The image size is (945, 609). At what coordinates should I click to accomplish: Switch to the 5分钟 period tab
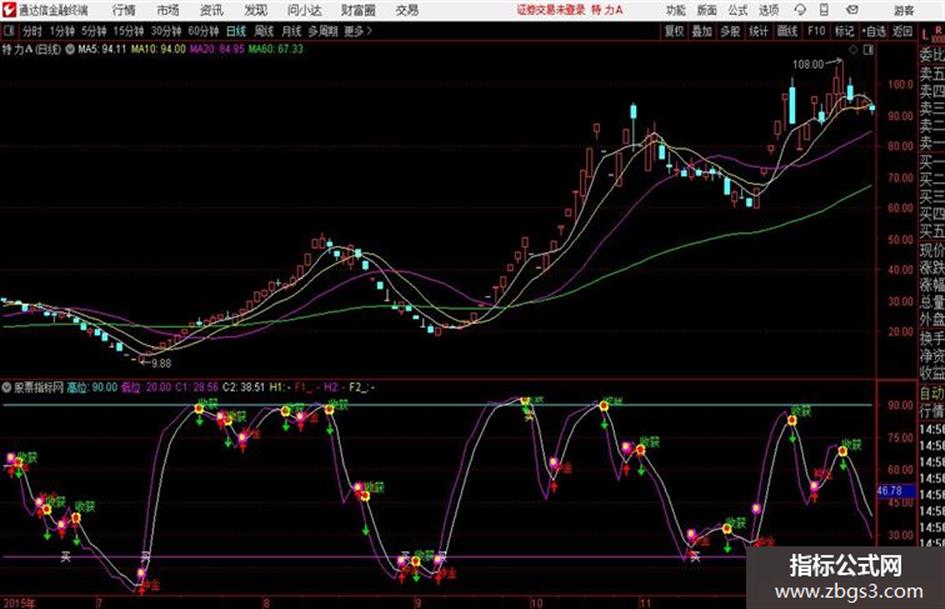[93, 31]
